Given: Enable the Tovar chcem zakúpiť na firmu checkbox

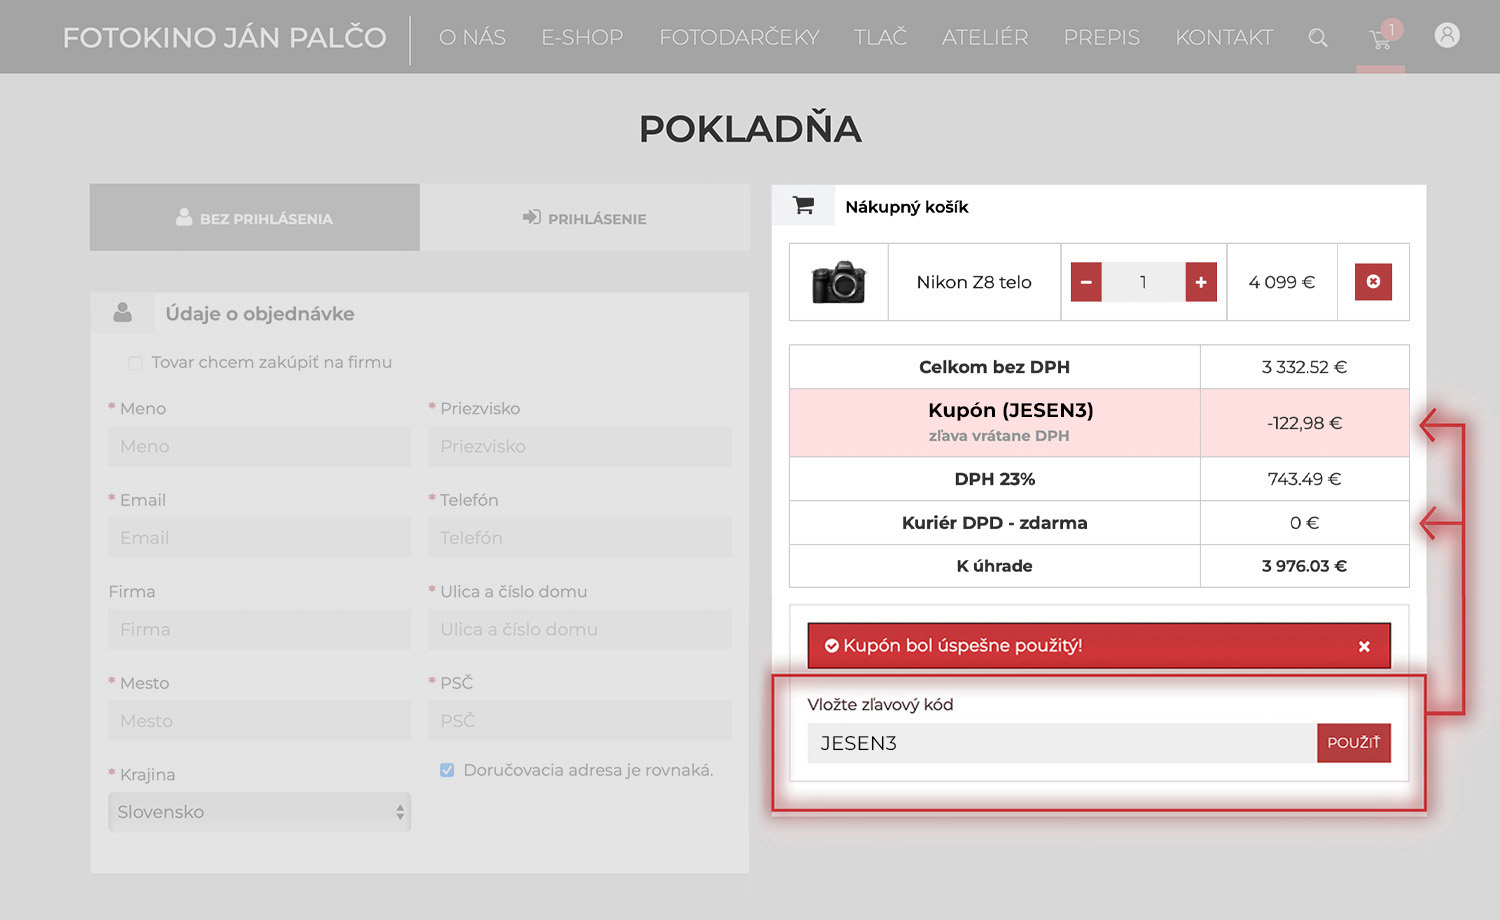Looking at the screenshot, I should coord(135,362).
